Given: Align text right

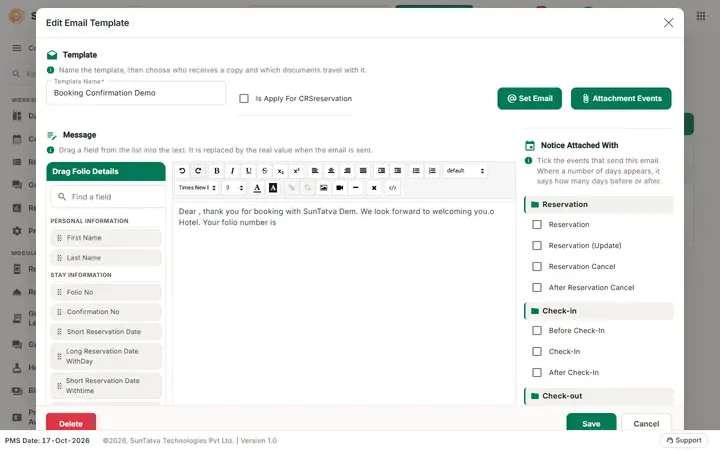Looking at the screenshot, I should 347,171.
